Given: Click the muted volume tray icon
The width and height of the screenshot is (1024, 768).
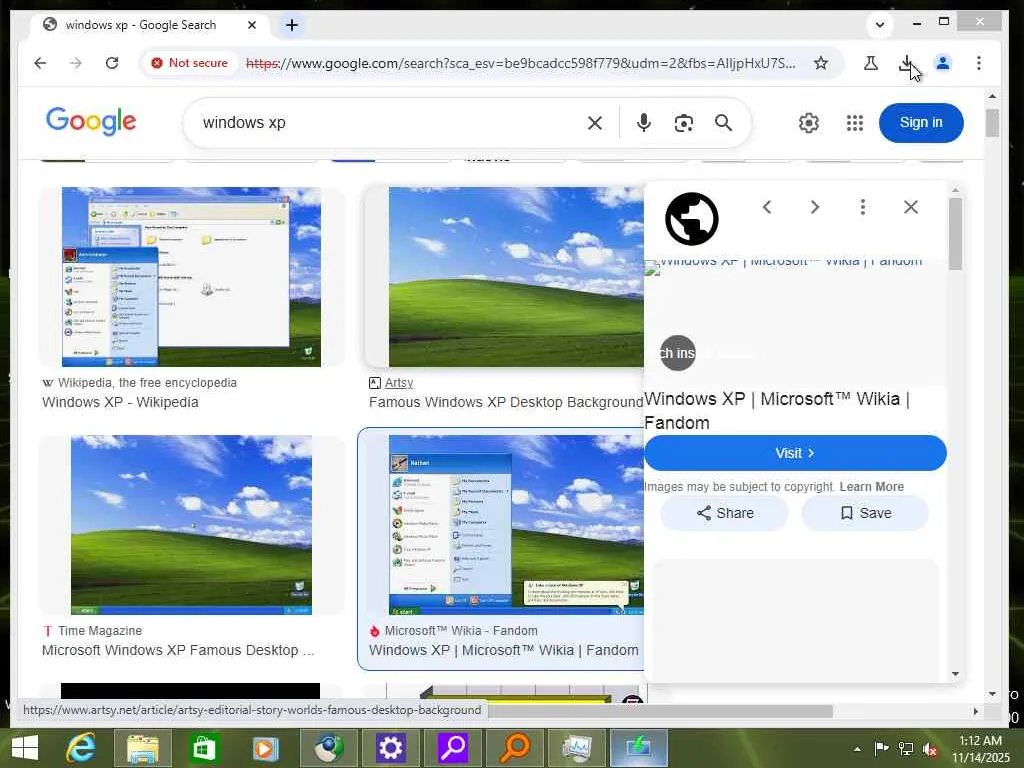Looking at the screenshot, I should point(929,749).
